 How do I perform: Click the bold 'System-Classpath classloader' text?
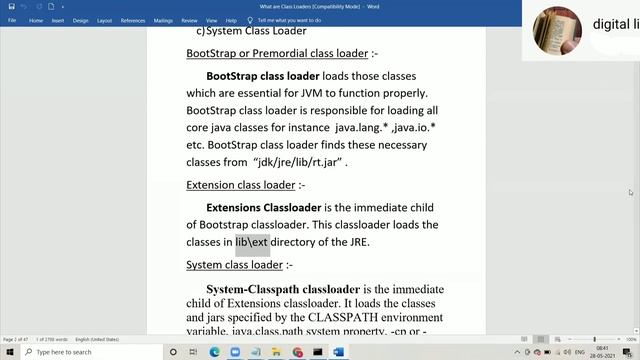pyautogui.click(x=283, y=289)
